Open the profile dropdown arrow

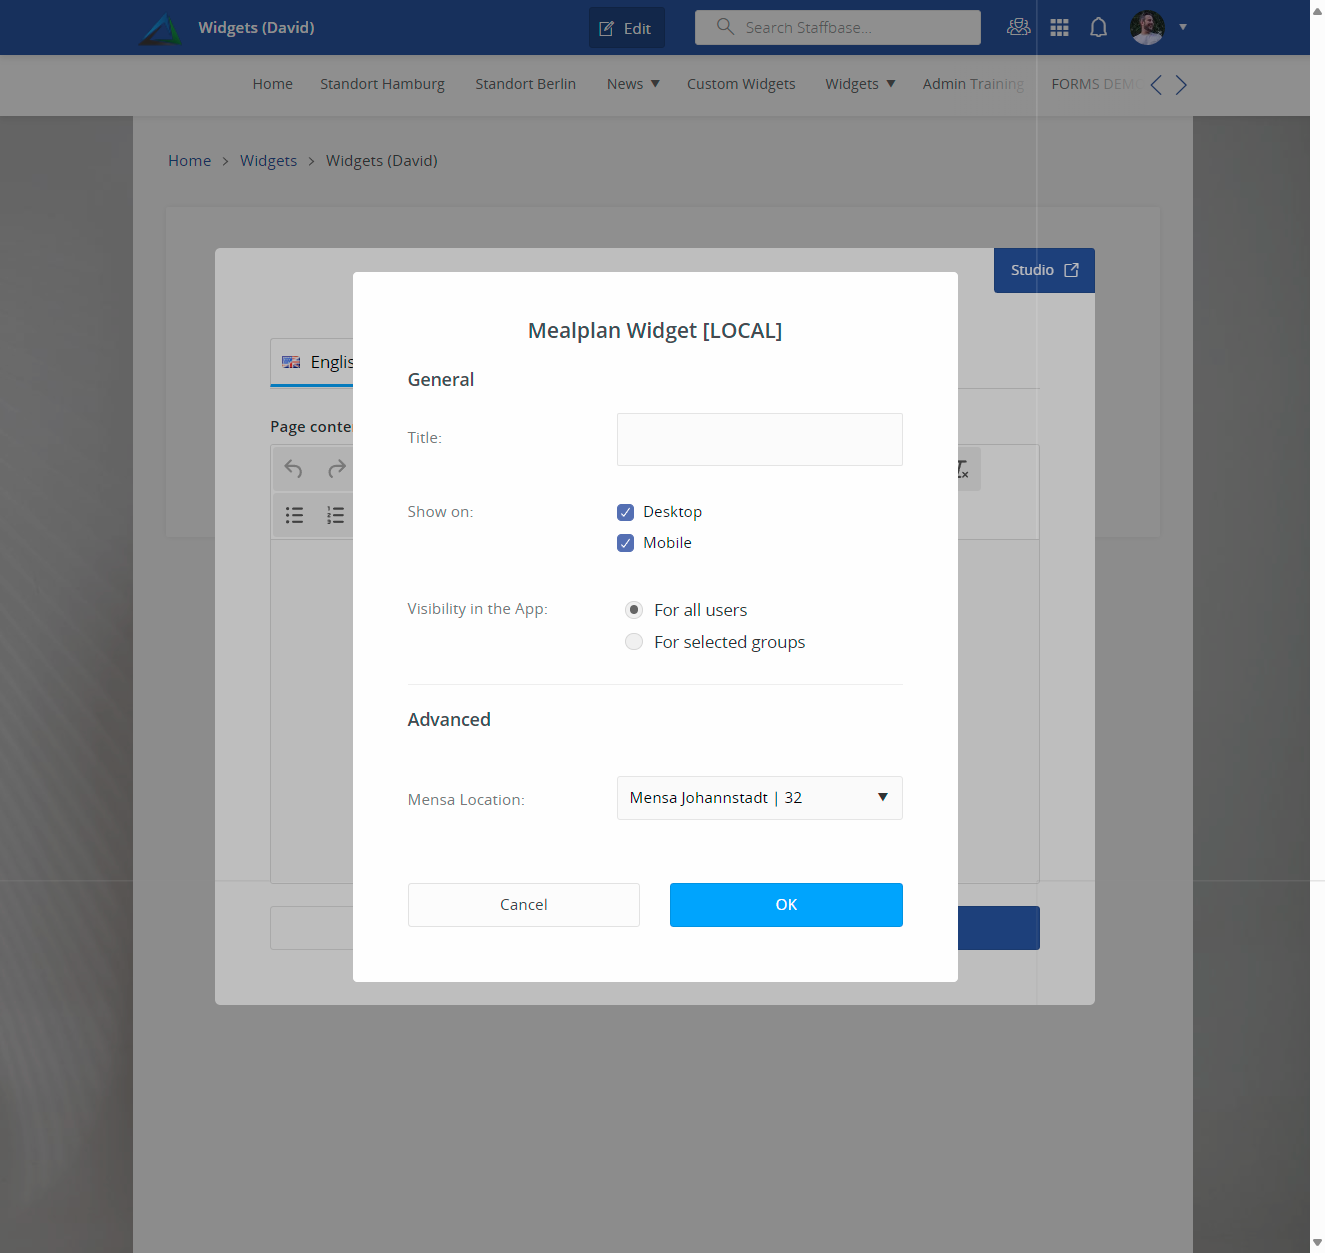click(x=1183, y=27)
